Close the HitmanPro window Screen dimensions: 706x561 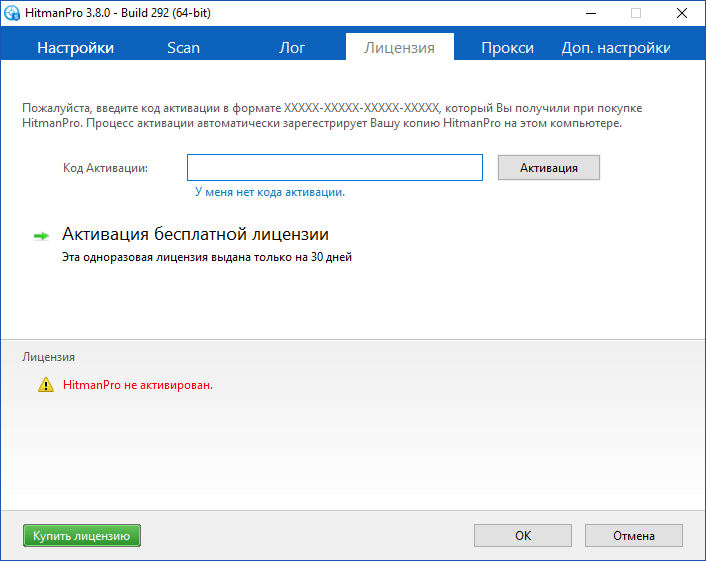(682, 13)
